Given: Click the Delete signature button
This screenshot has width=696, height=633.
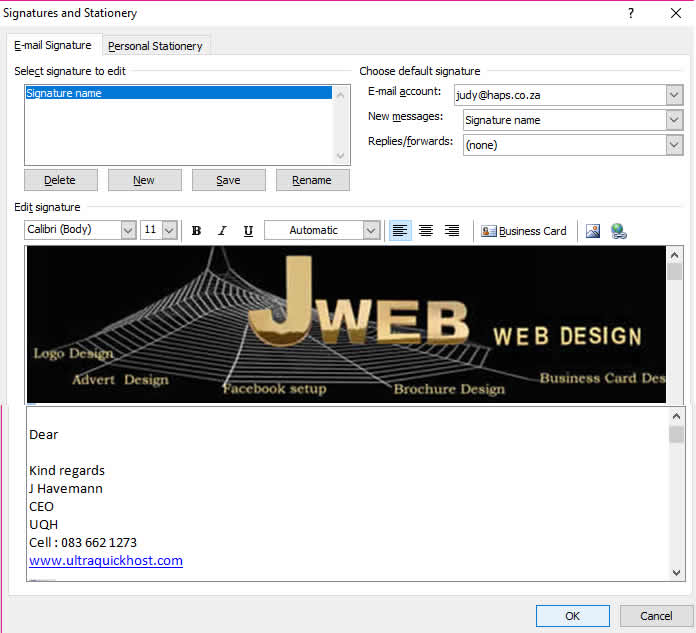Looking at the screenshot, I should (x=60, y=180).
